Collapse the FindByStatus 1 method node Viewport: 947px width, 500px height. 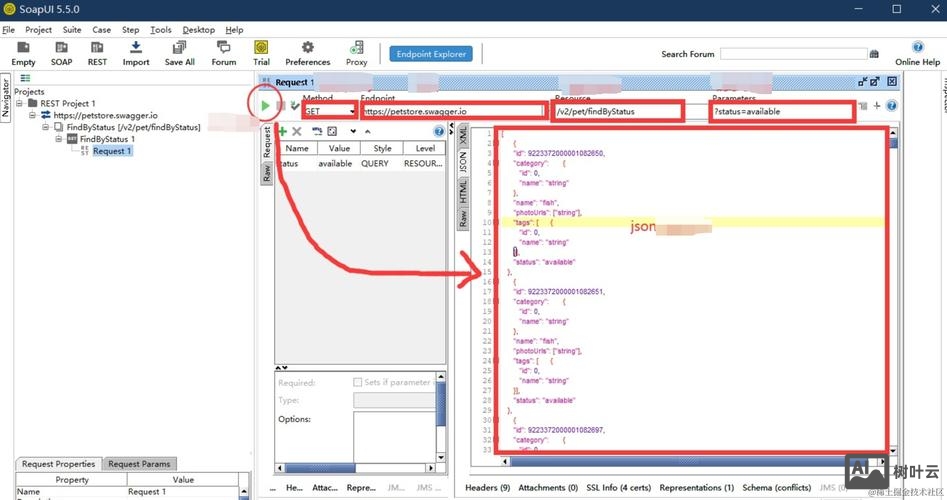pyautogui.click(x=58, y=139)
